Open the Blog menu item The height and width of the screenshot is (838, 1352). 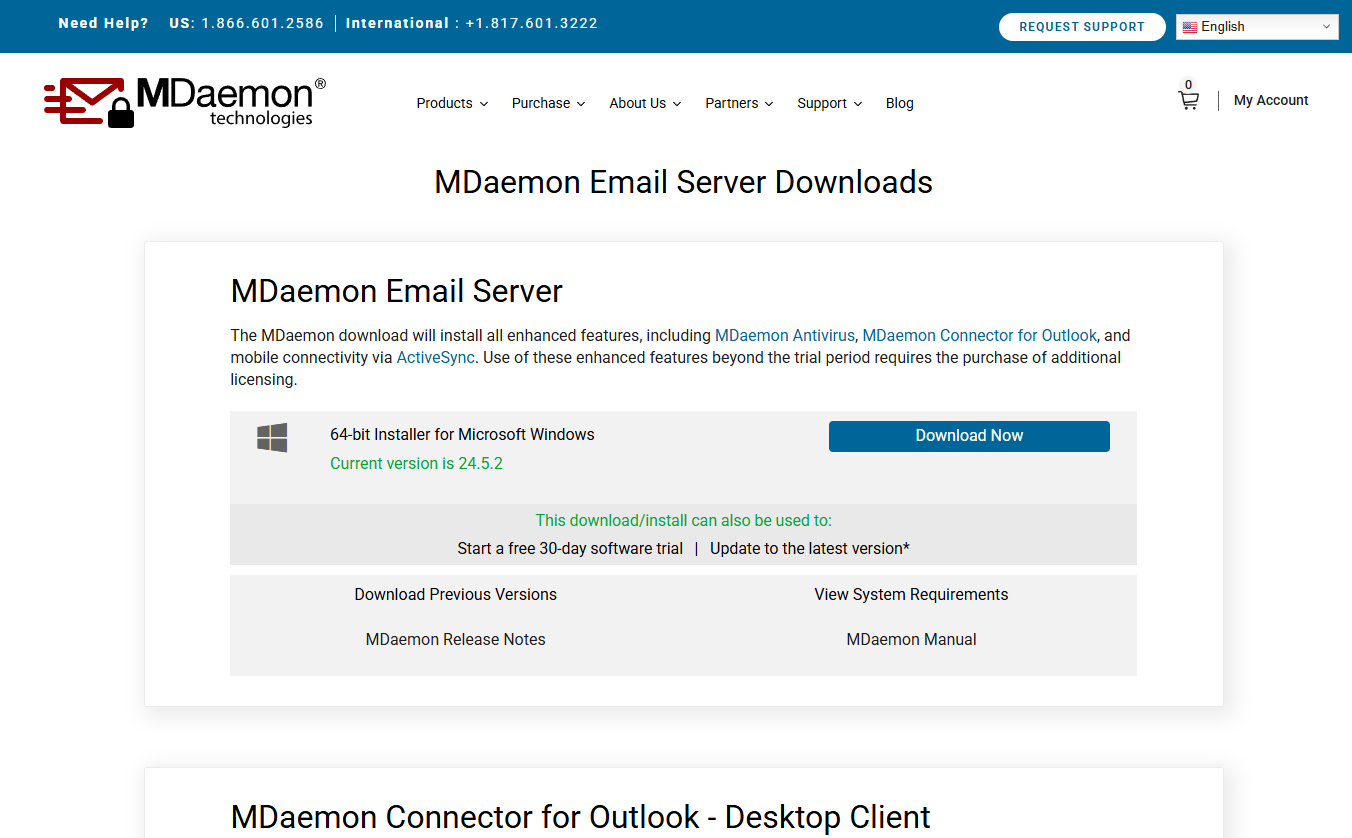[899, 103]
